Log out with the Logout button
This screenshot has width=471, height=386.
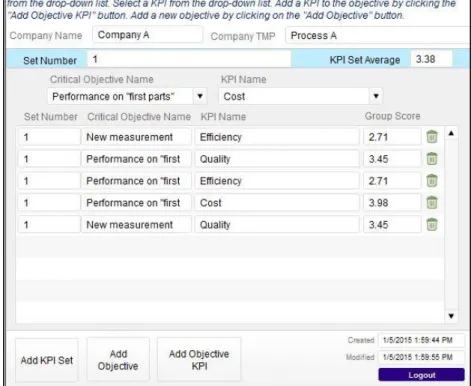421,375
